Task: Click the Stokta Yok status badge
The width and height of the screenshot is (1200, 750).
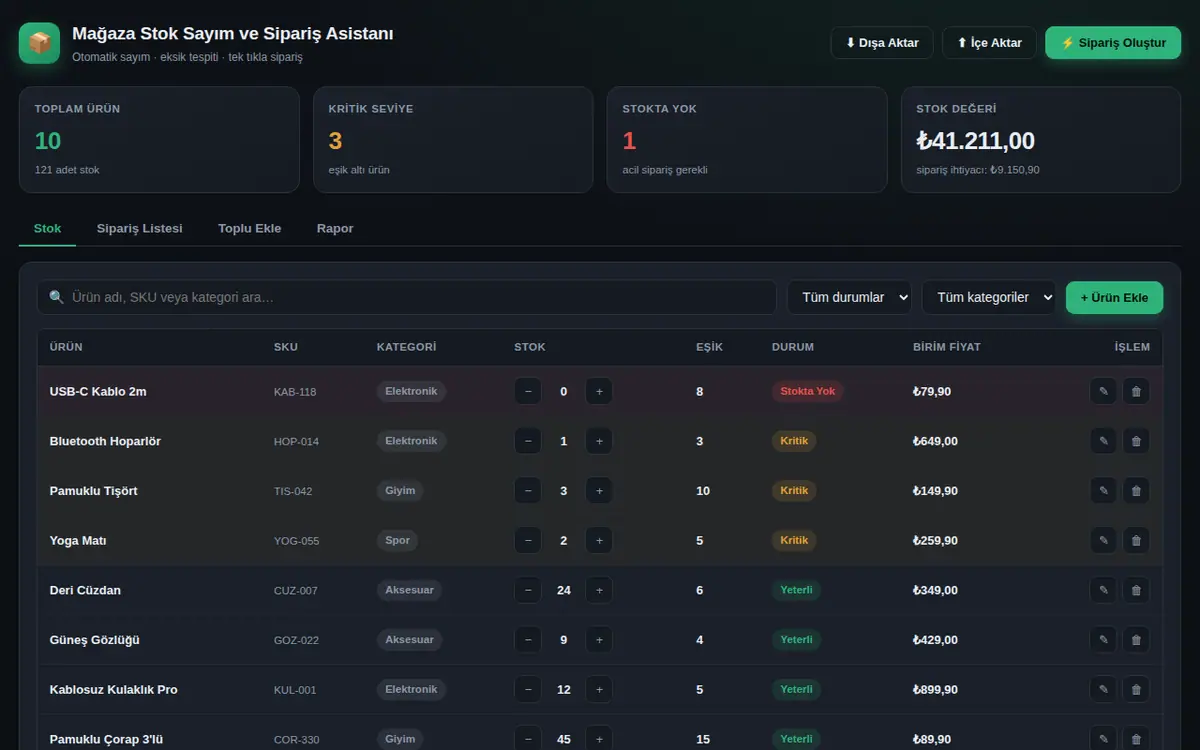Action: [x=807, y=391]
